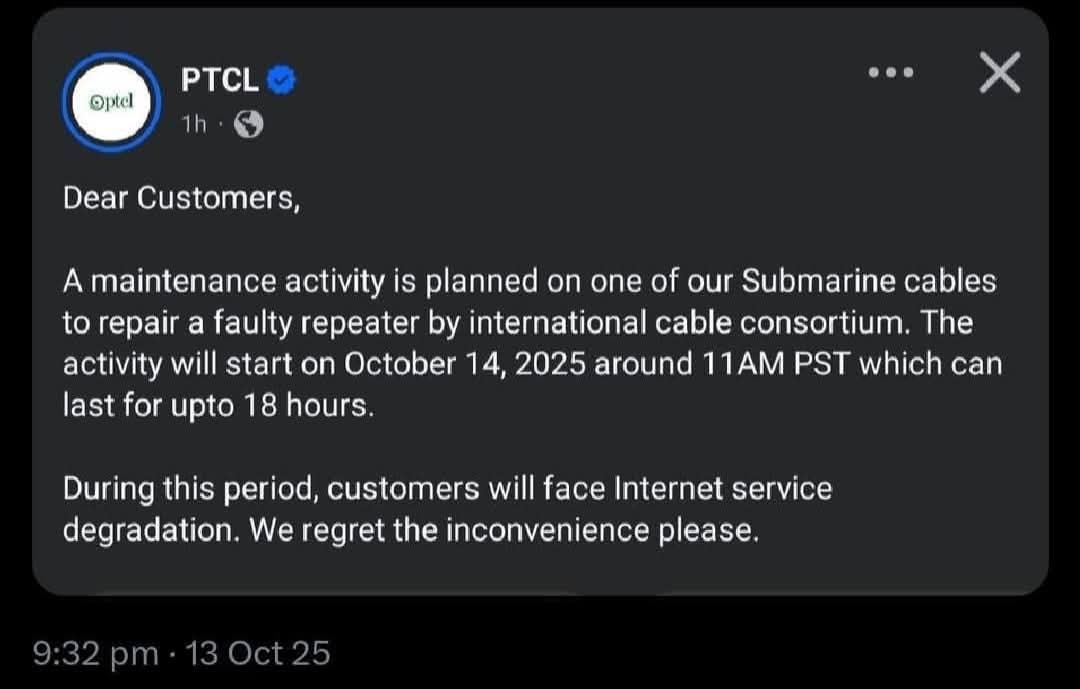Click 'We regret the inconvenience please'

[x=504, y=530]
